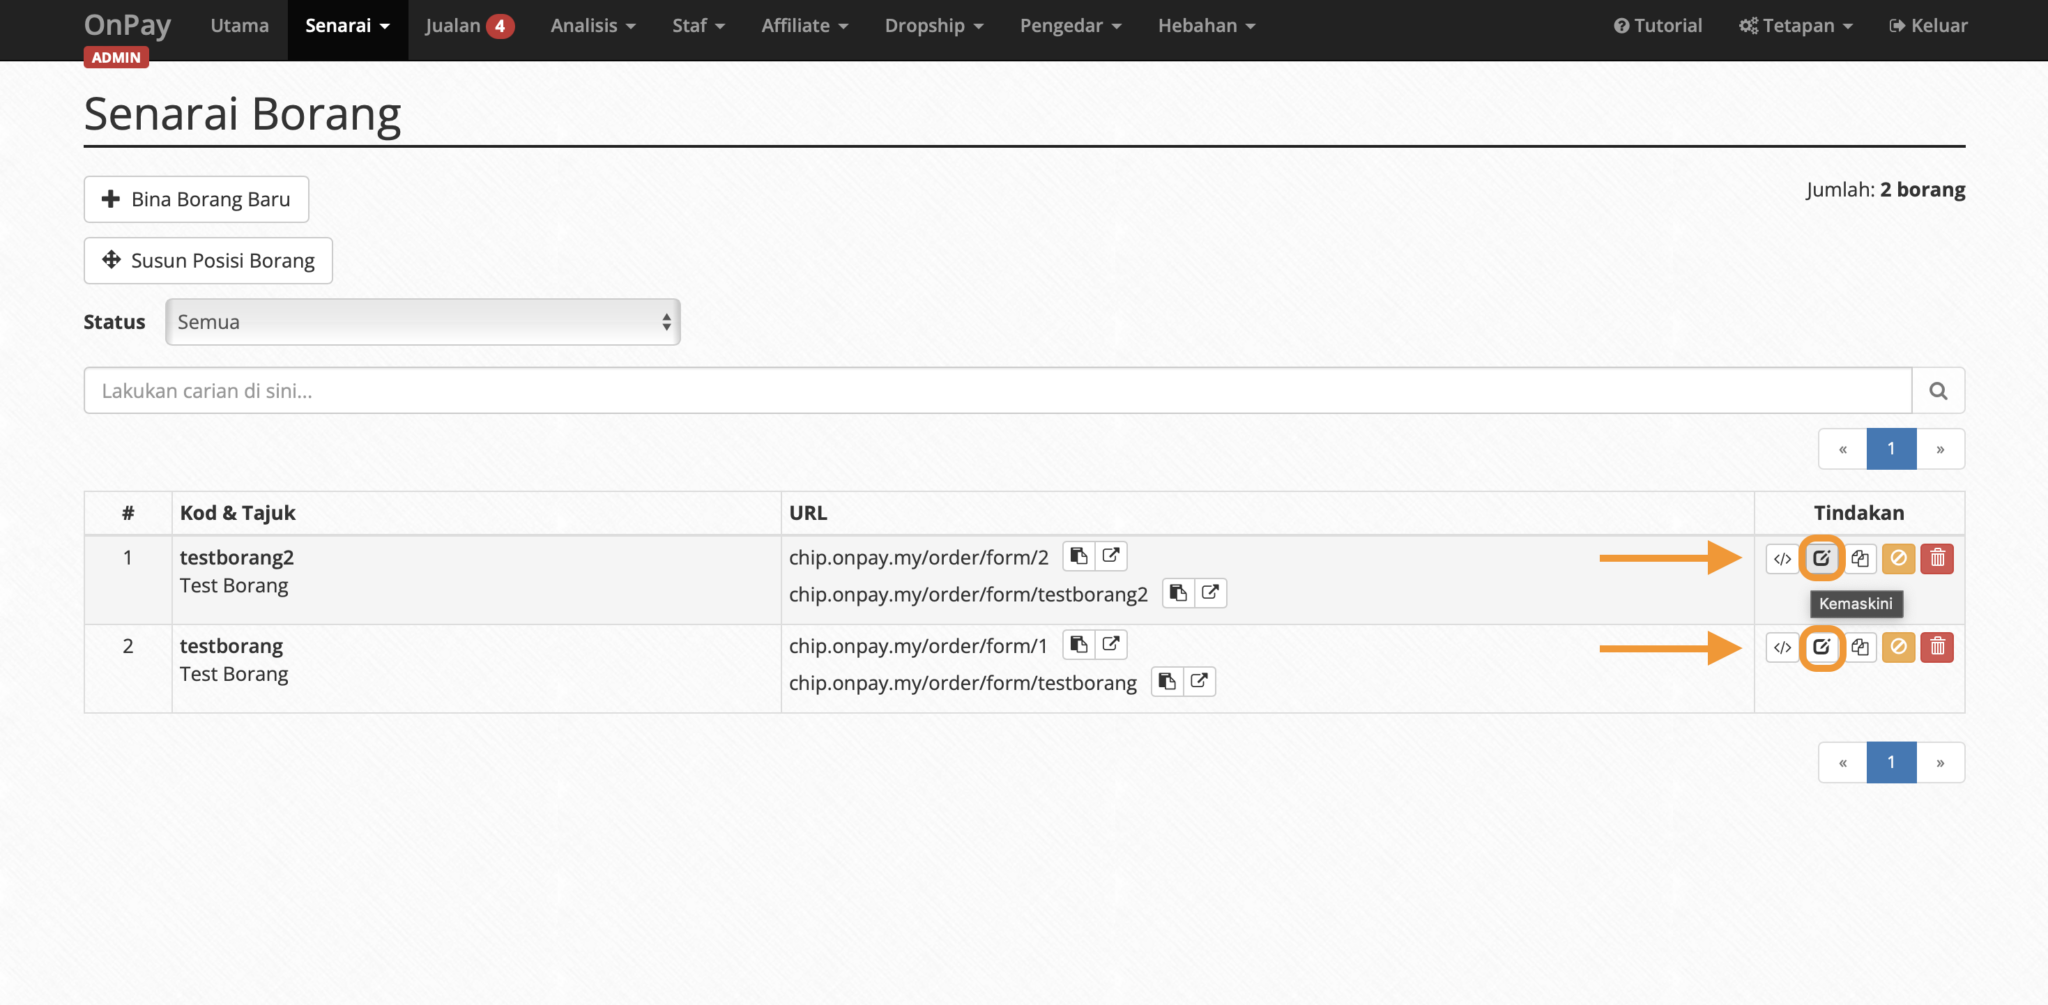Duplicate the testborang2 form via copy icon

1860,558
